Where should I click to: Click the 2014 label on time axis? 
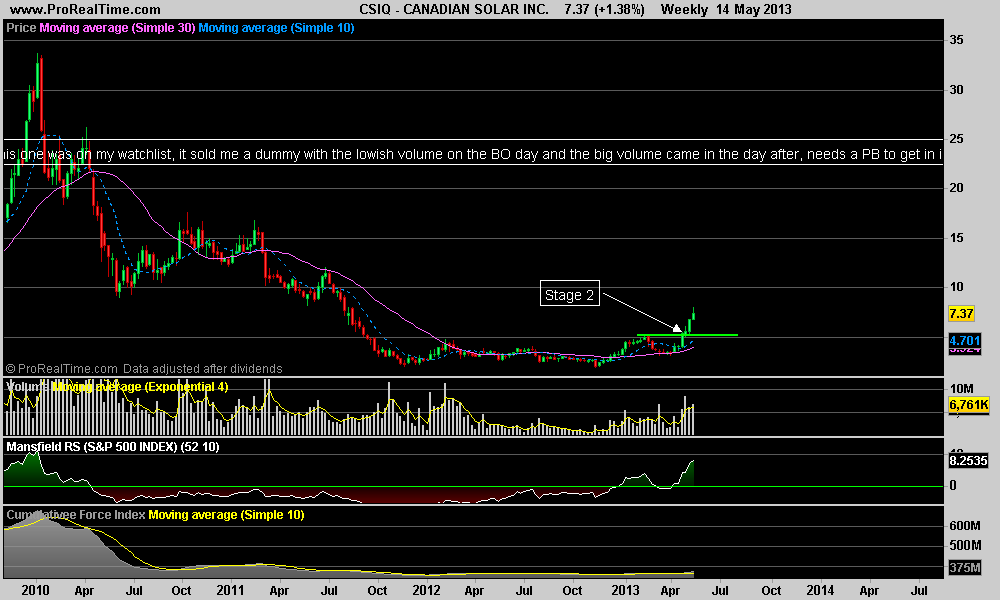[x=820, y=590]
